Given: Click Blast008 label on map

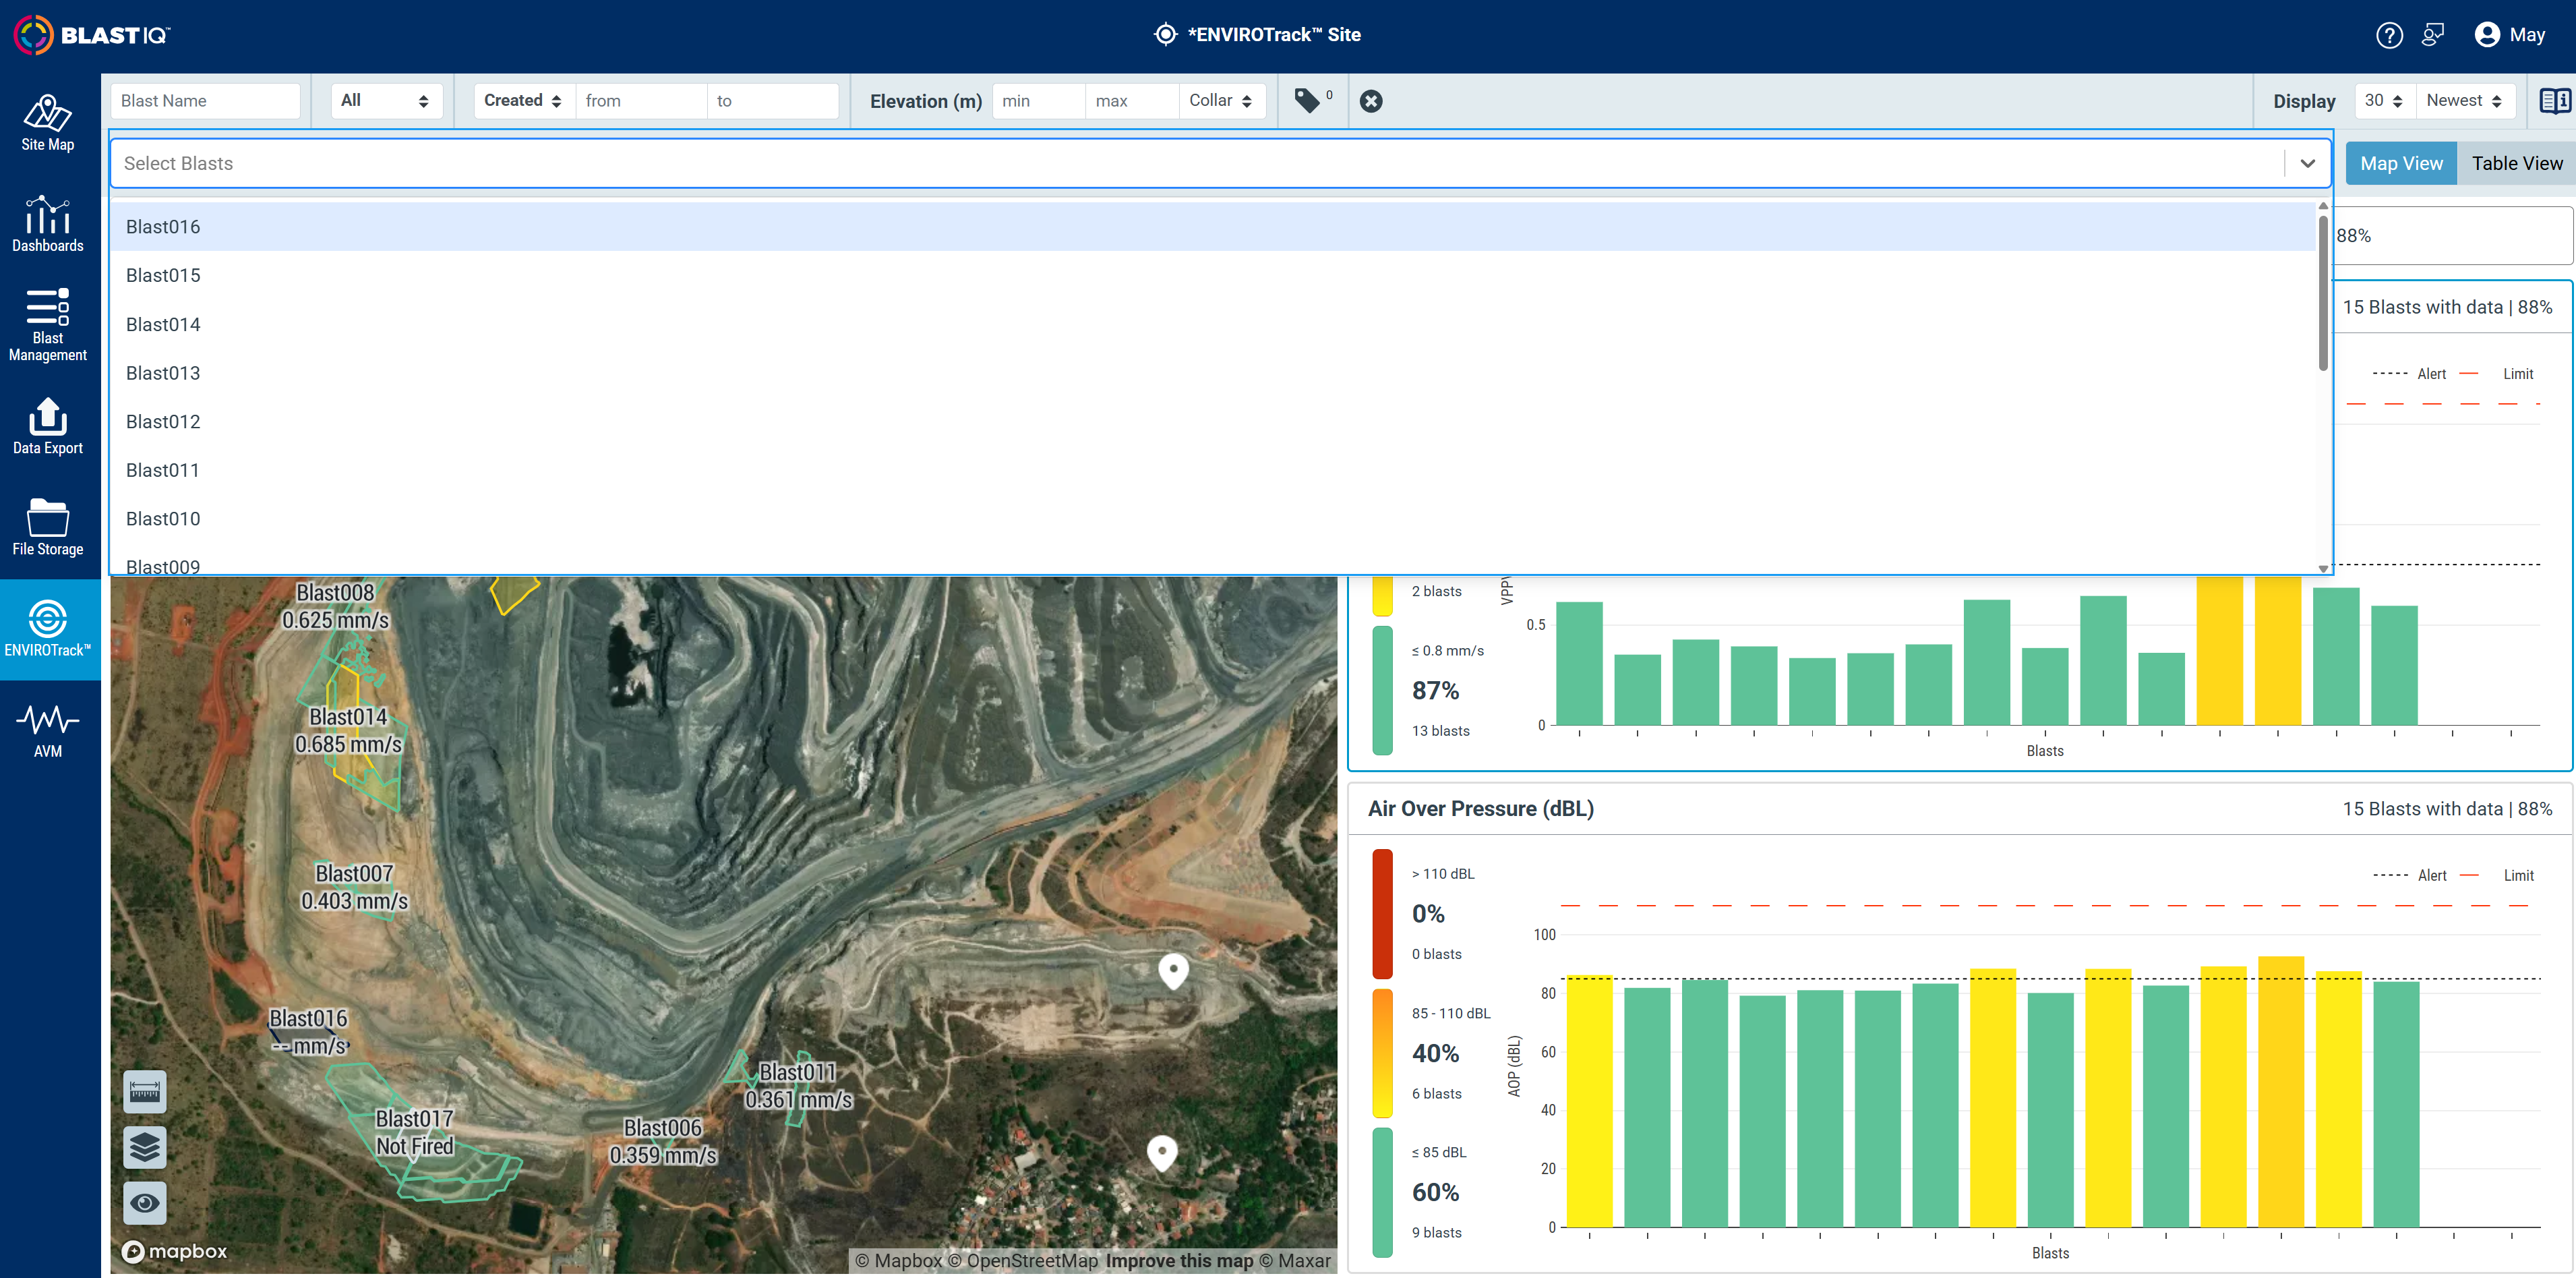Looking at the screenshot, I should pos(335,606).
